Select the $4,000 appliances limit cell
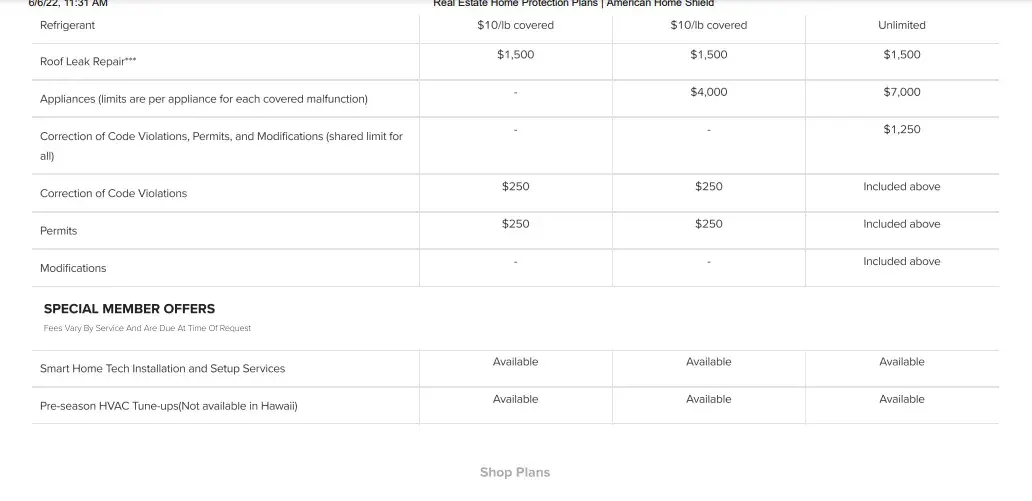Viewport: 1032px width, 501px height. pyautogui.click(x=708, y=92)
